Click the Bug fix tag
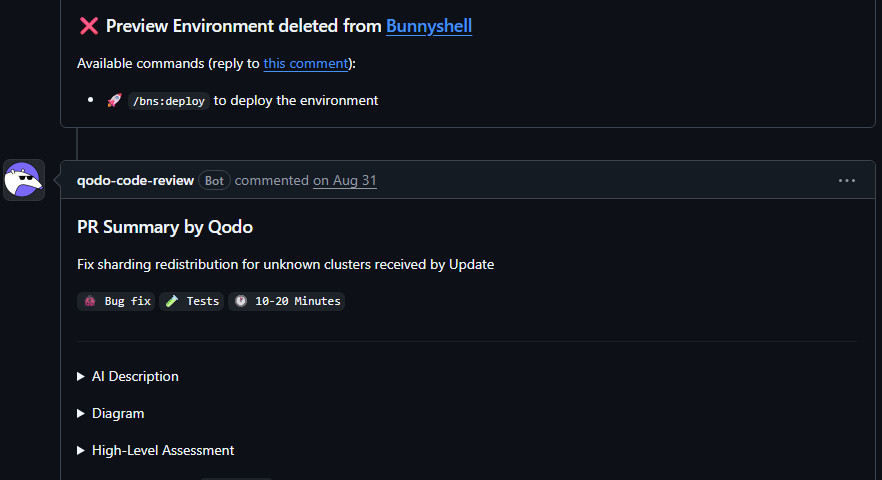The width and height of the screenshot is (882, 480). point(116,301)
